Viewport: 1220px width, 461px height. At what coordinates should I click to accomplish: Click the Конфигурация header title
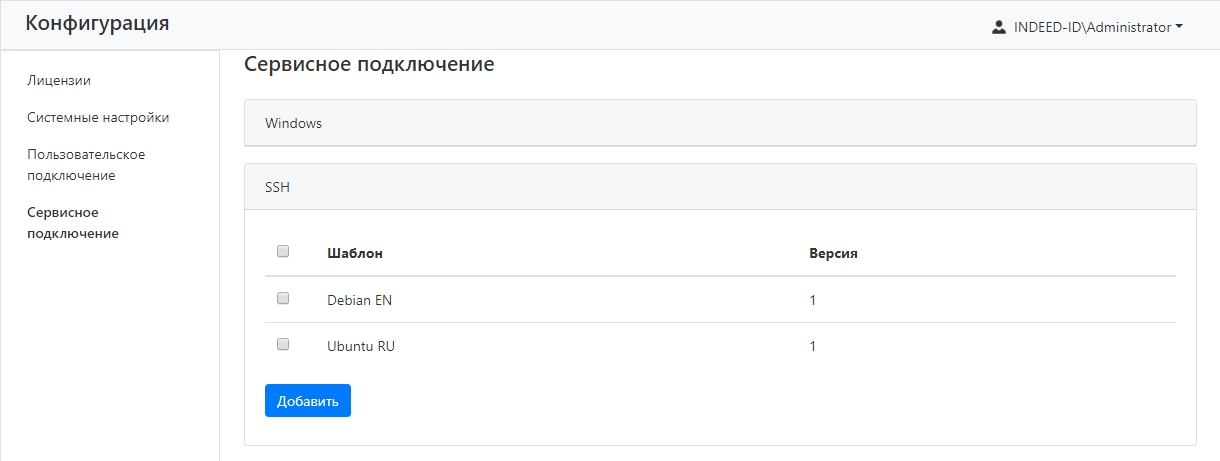(x=97, y=24)
